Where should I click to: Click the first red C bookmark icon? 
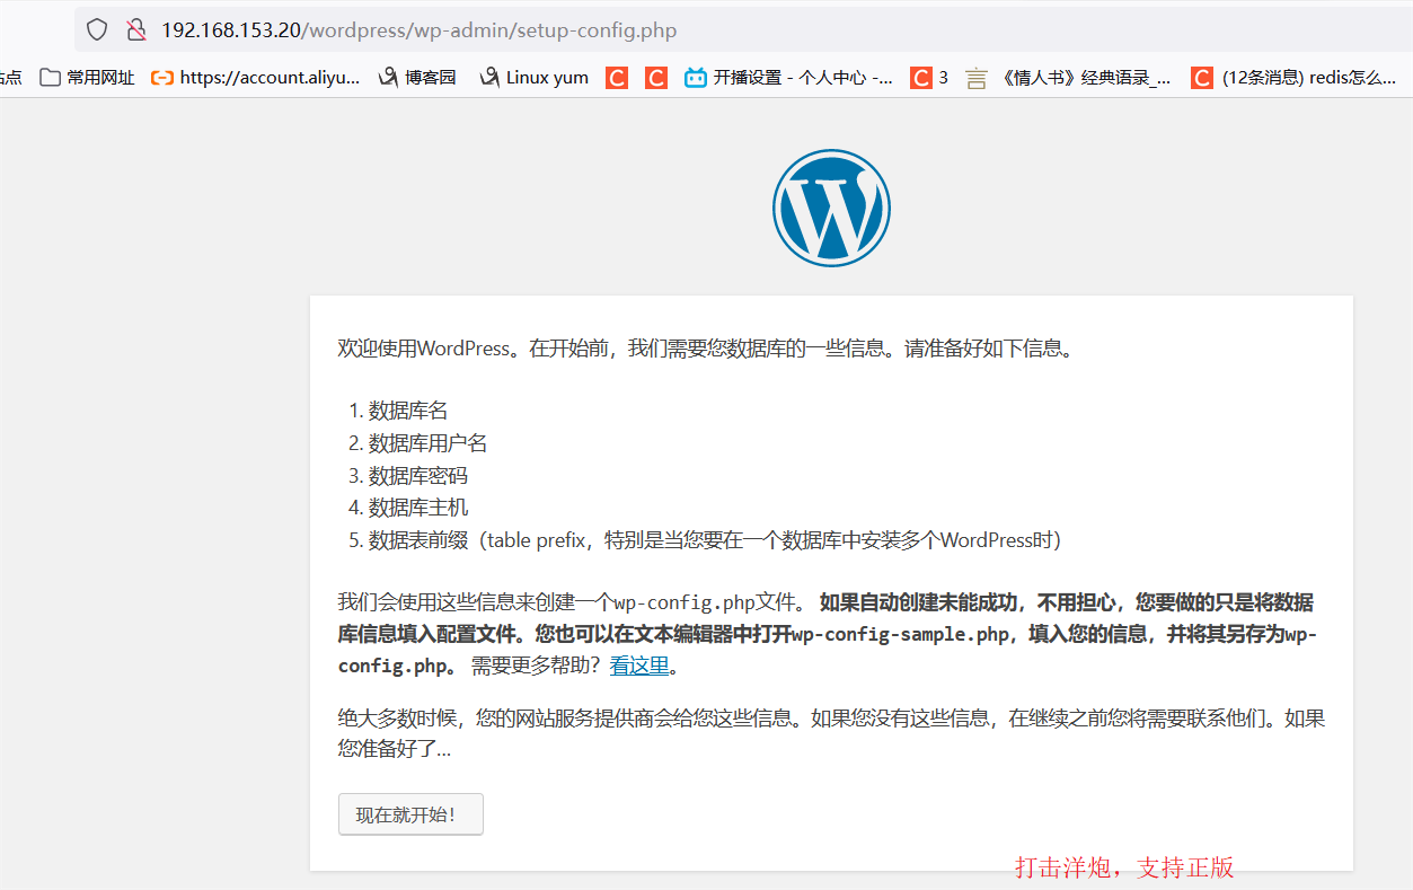pyautogui.click(x=617, y=78)
